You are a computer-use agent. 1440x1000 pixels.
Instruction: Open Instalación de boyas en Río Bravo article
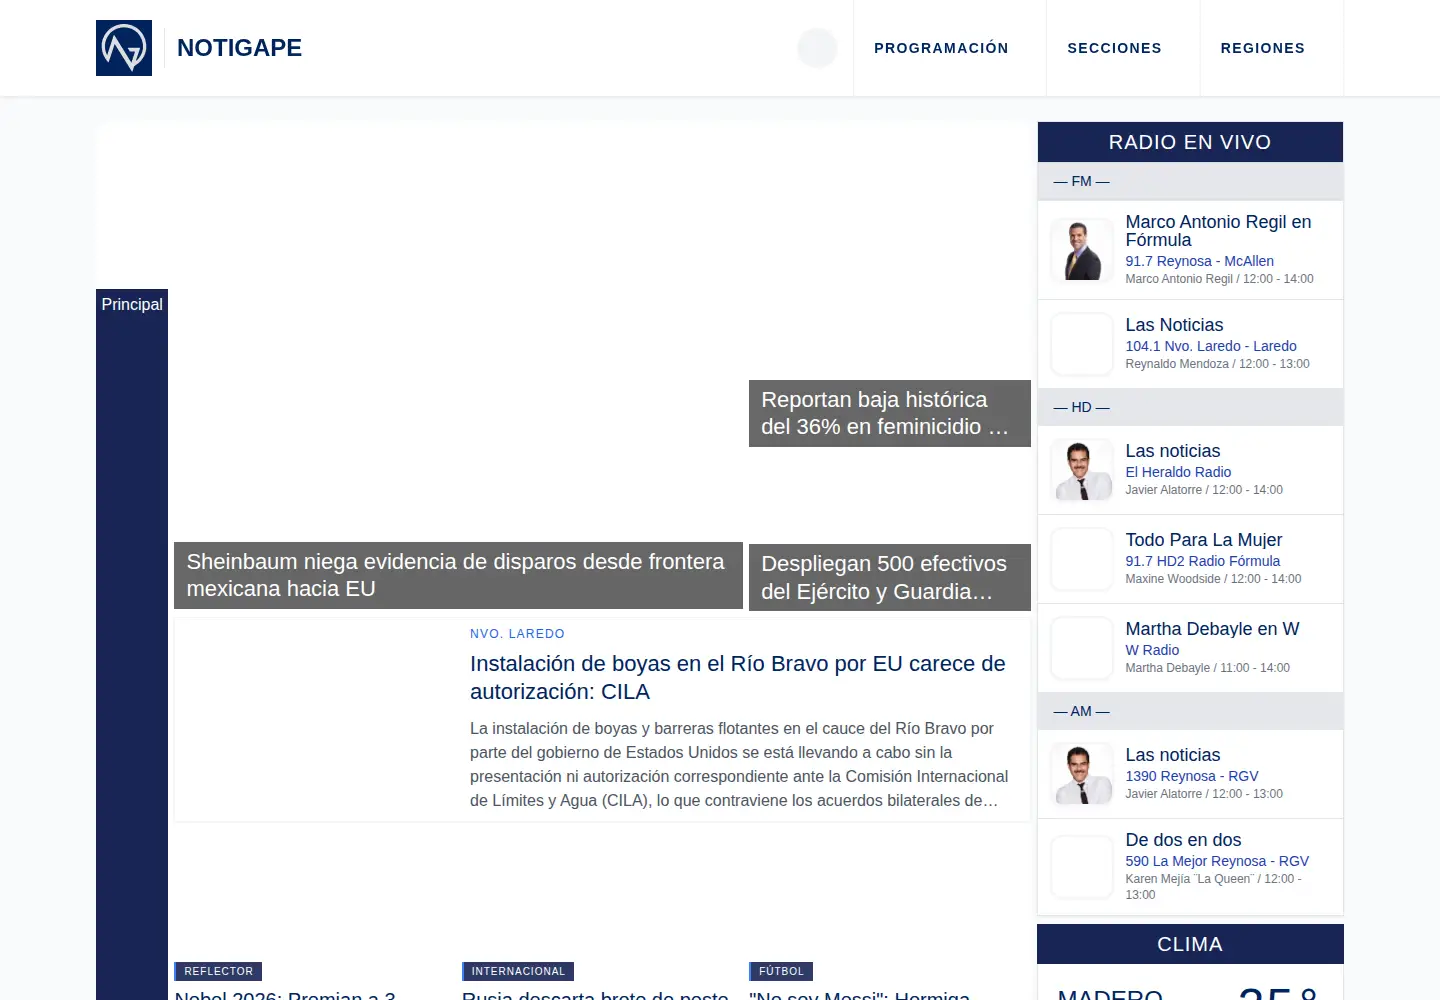coord(738,678)
